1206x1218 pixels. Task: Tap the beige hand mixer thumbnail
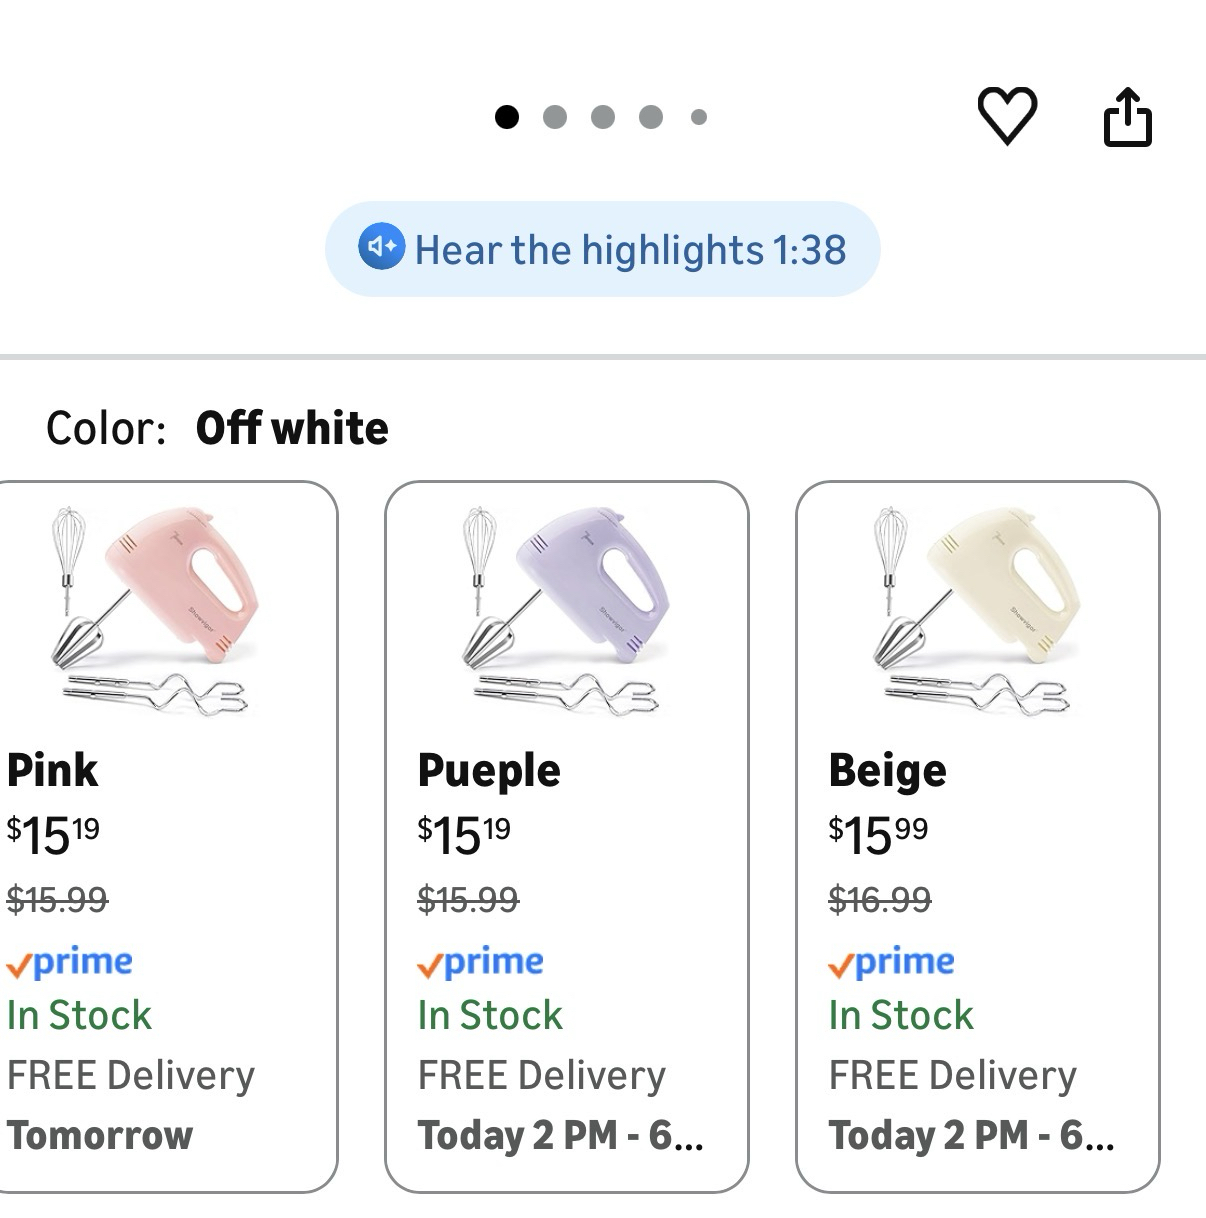(977, 609)
